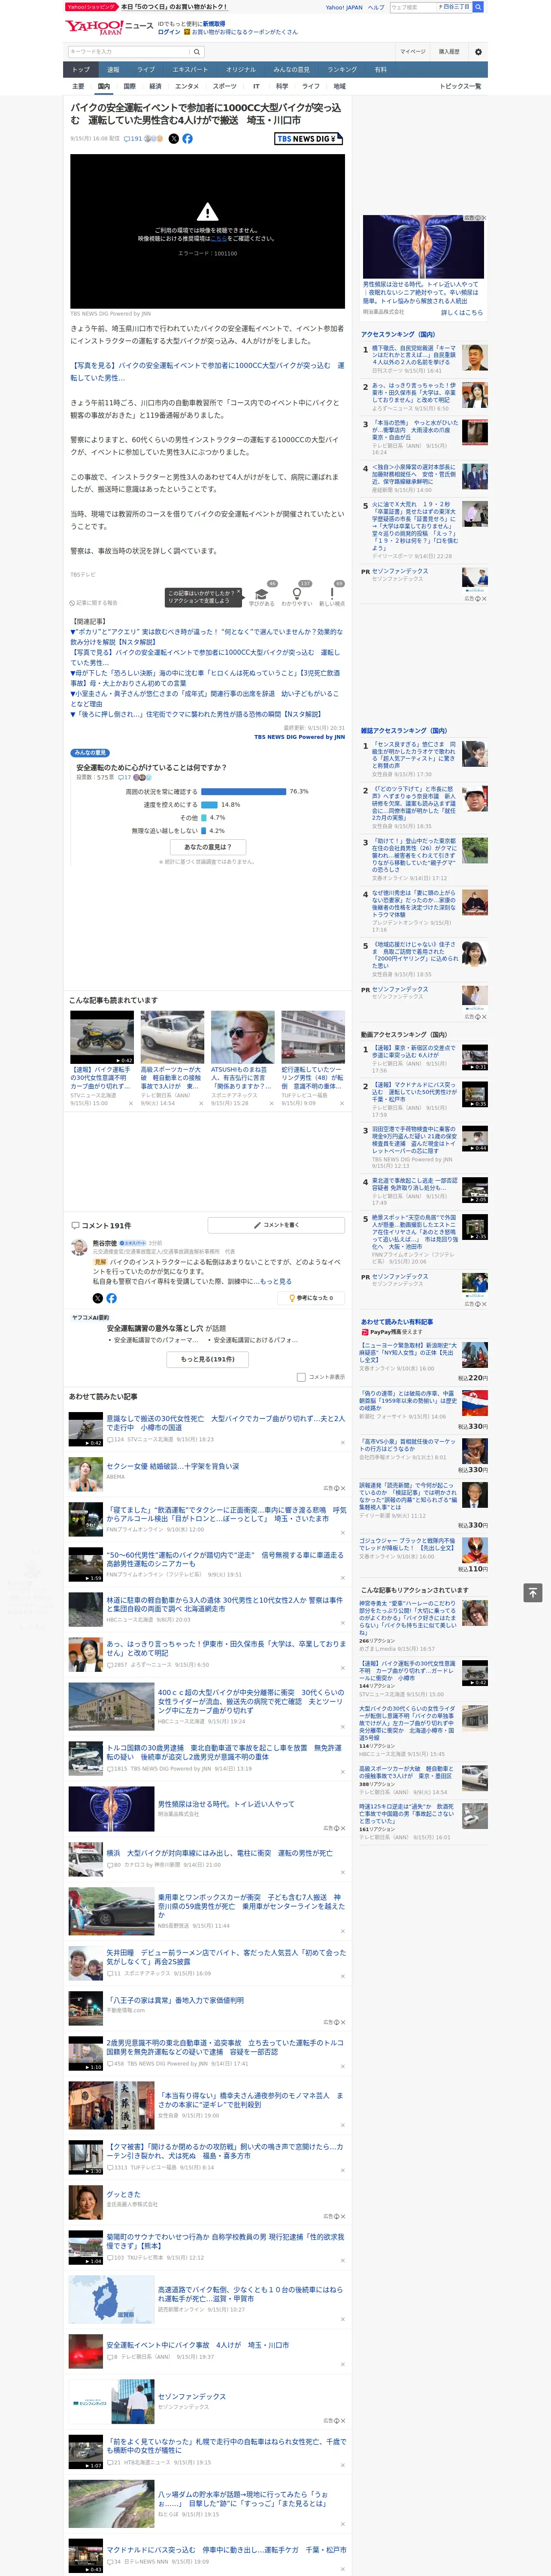Open the マイページ link
This screenshot has height=2576, width=551.
point(413,52)
